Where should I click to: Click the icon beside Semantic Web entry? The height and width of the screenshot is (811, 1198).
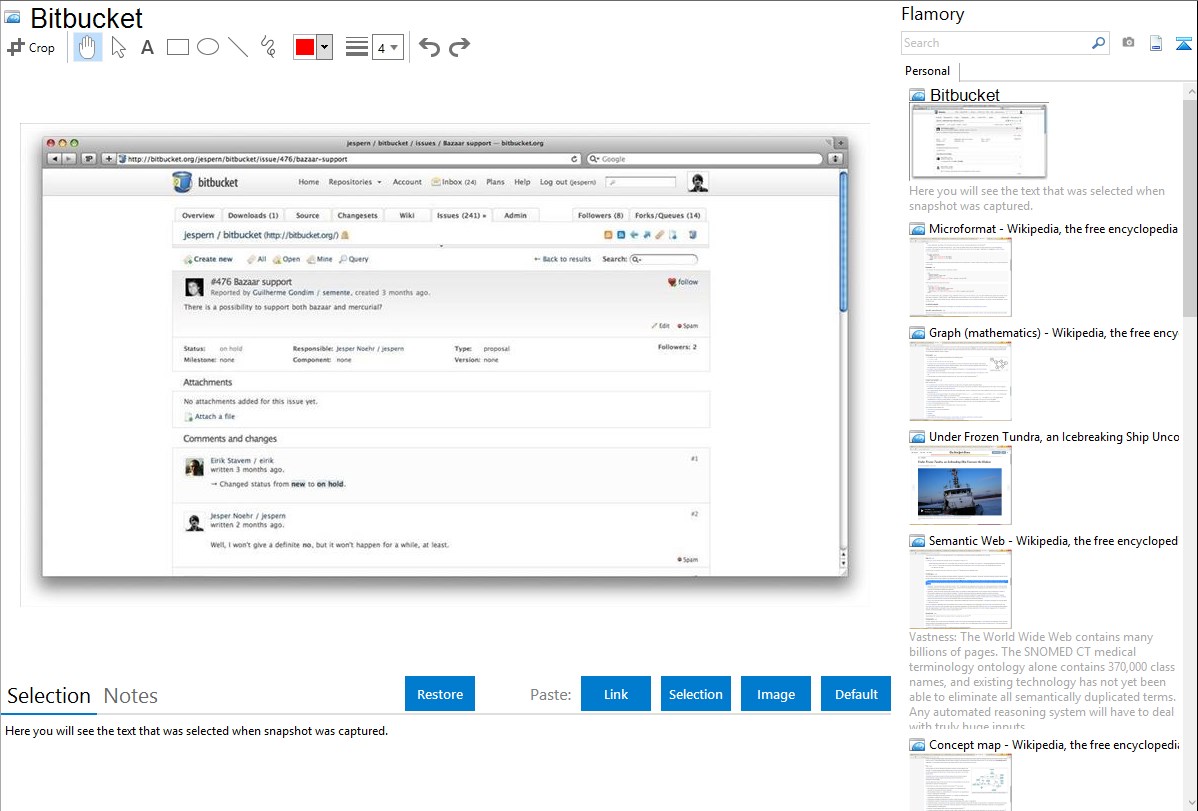tap(917, 541)
